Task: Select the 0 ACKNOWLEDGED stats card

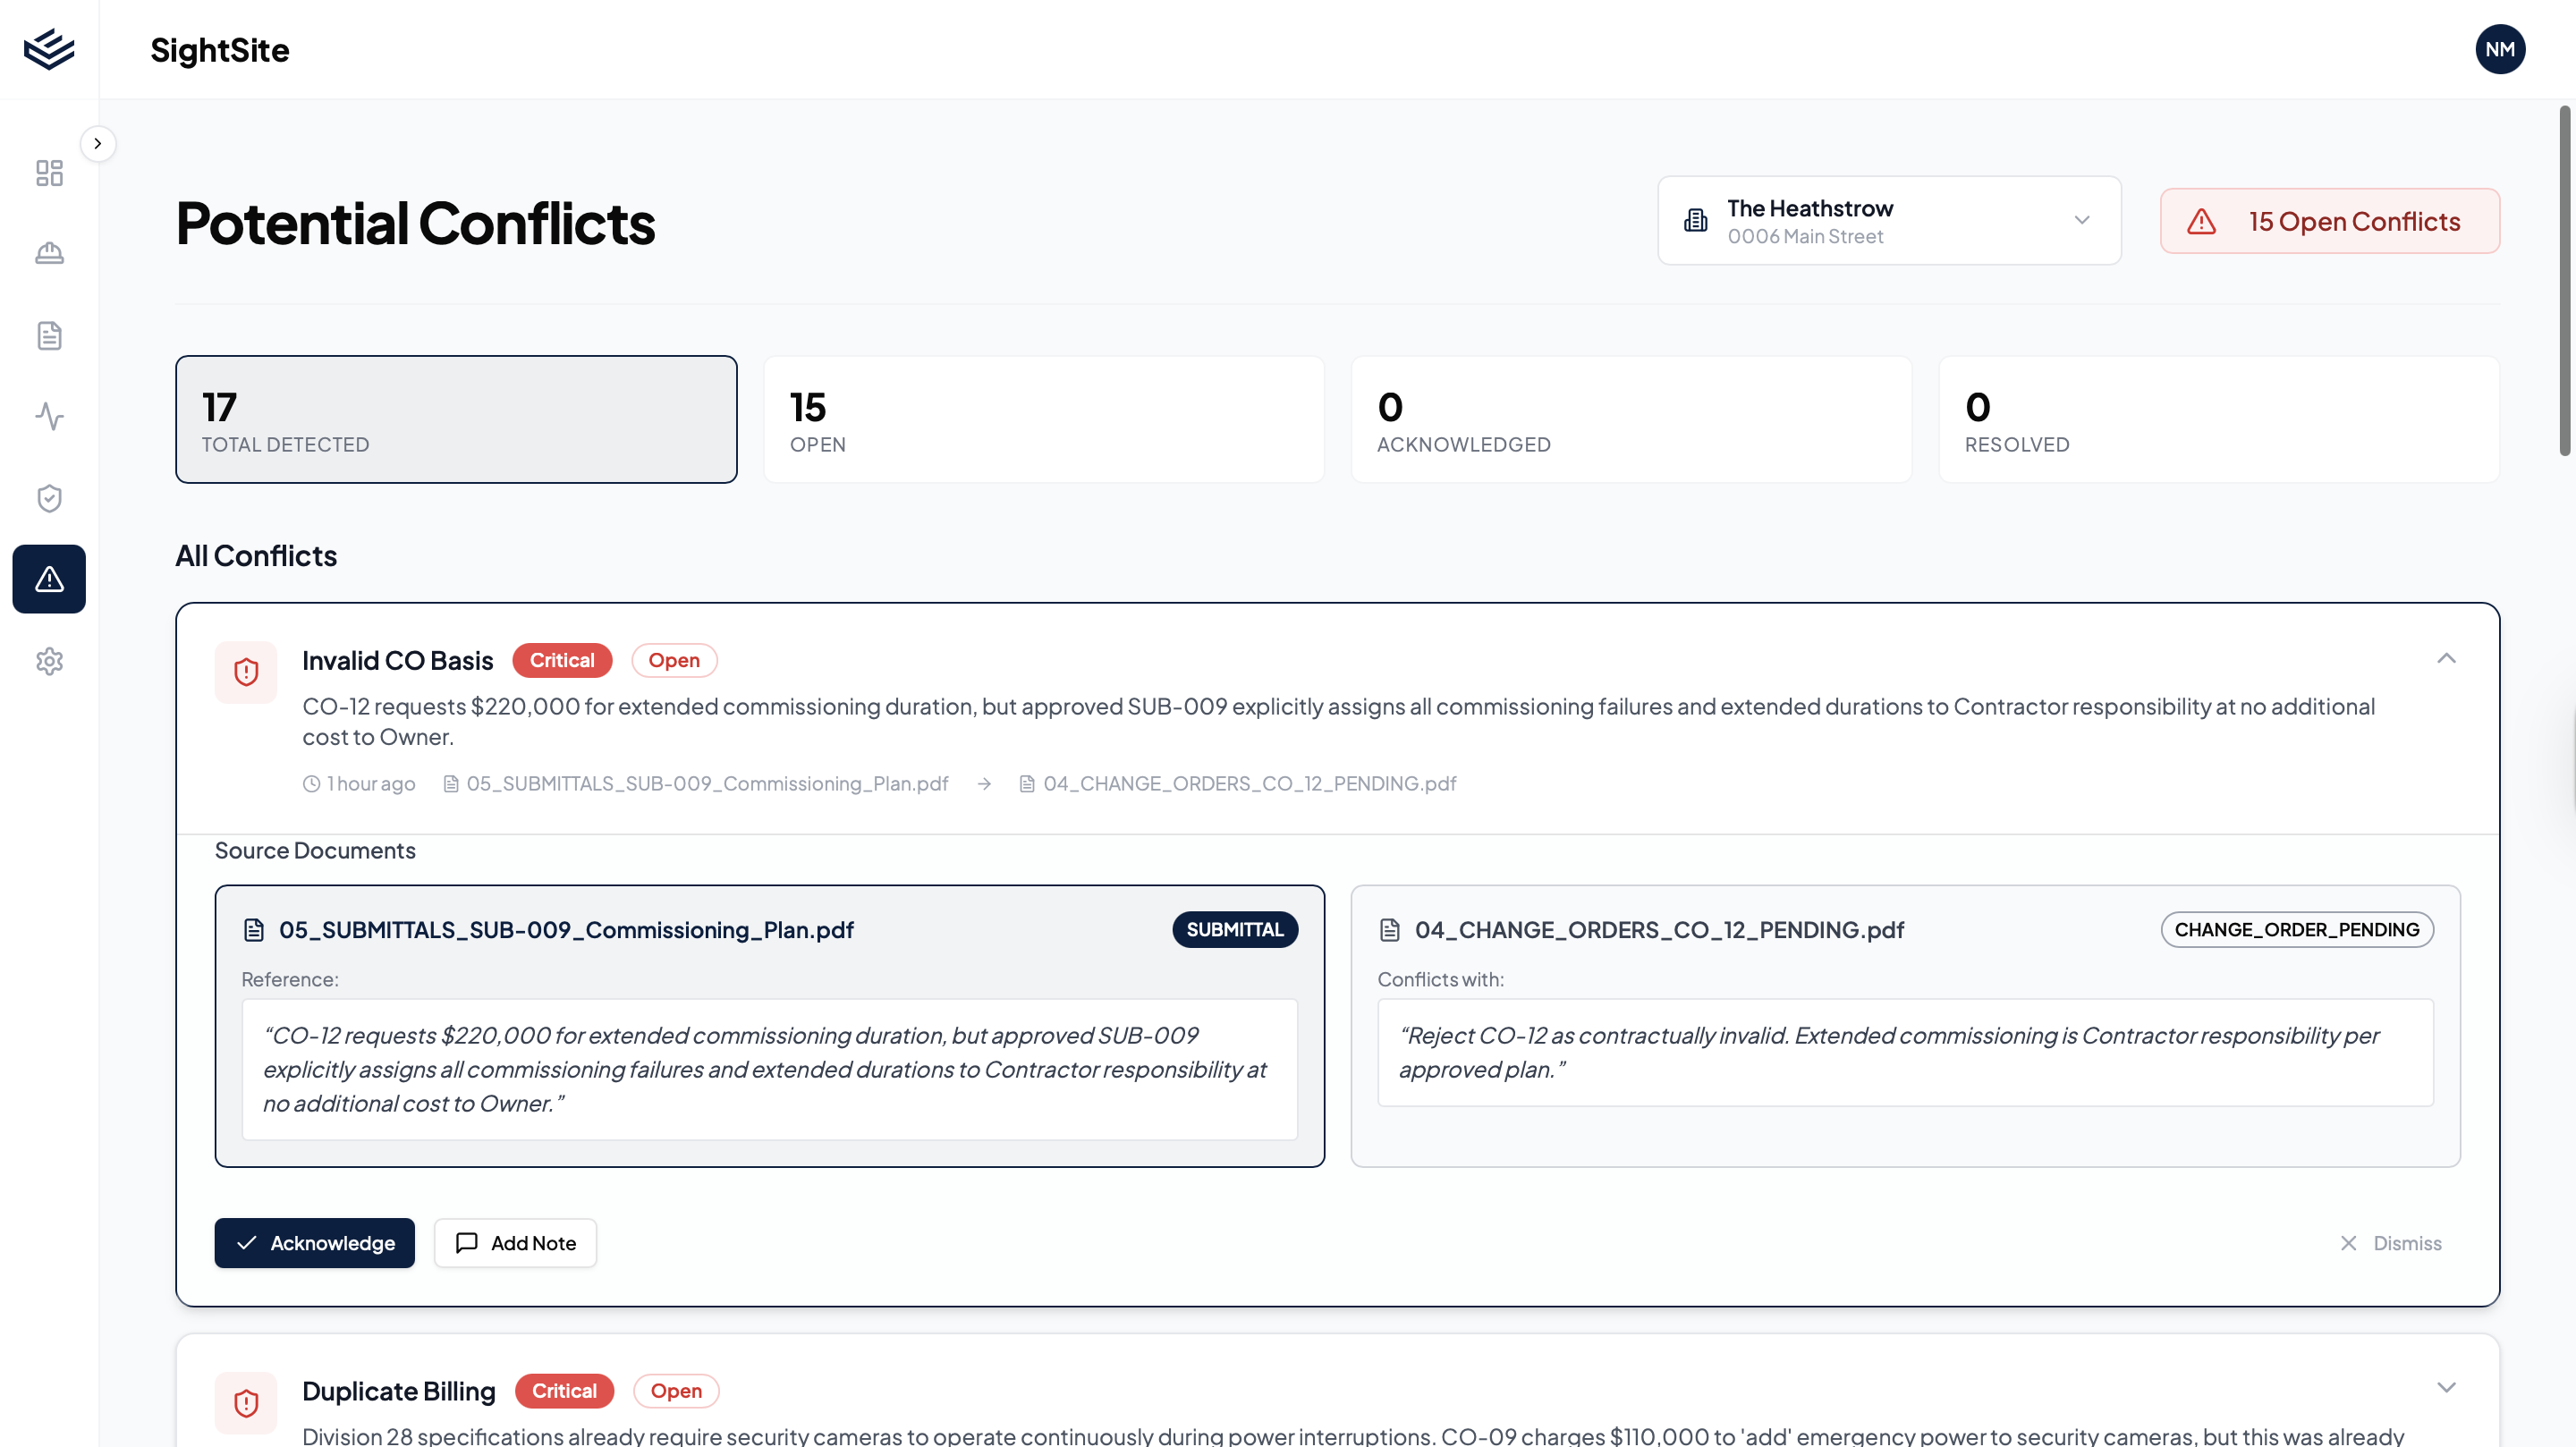Action: [x=1630, y=419]
